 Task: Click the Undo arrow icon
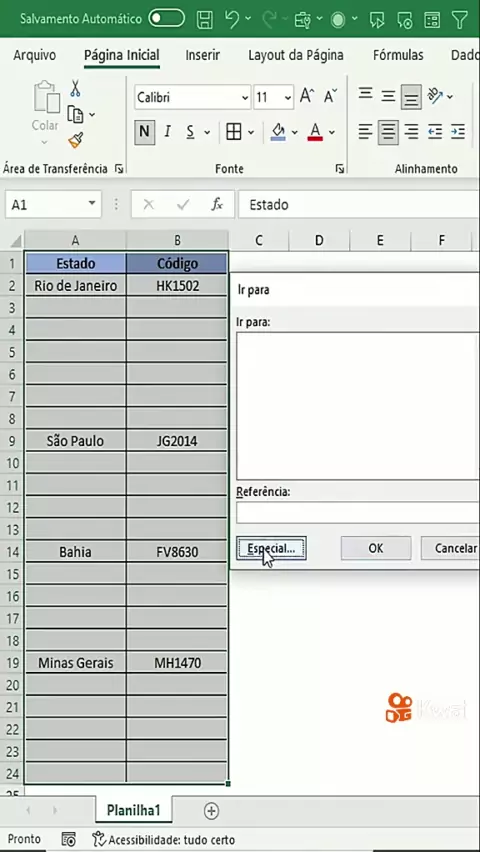point(232,20)
